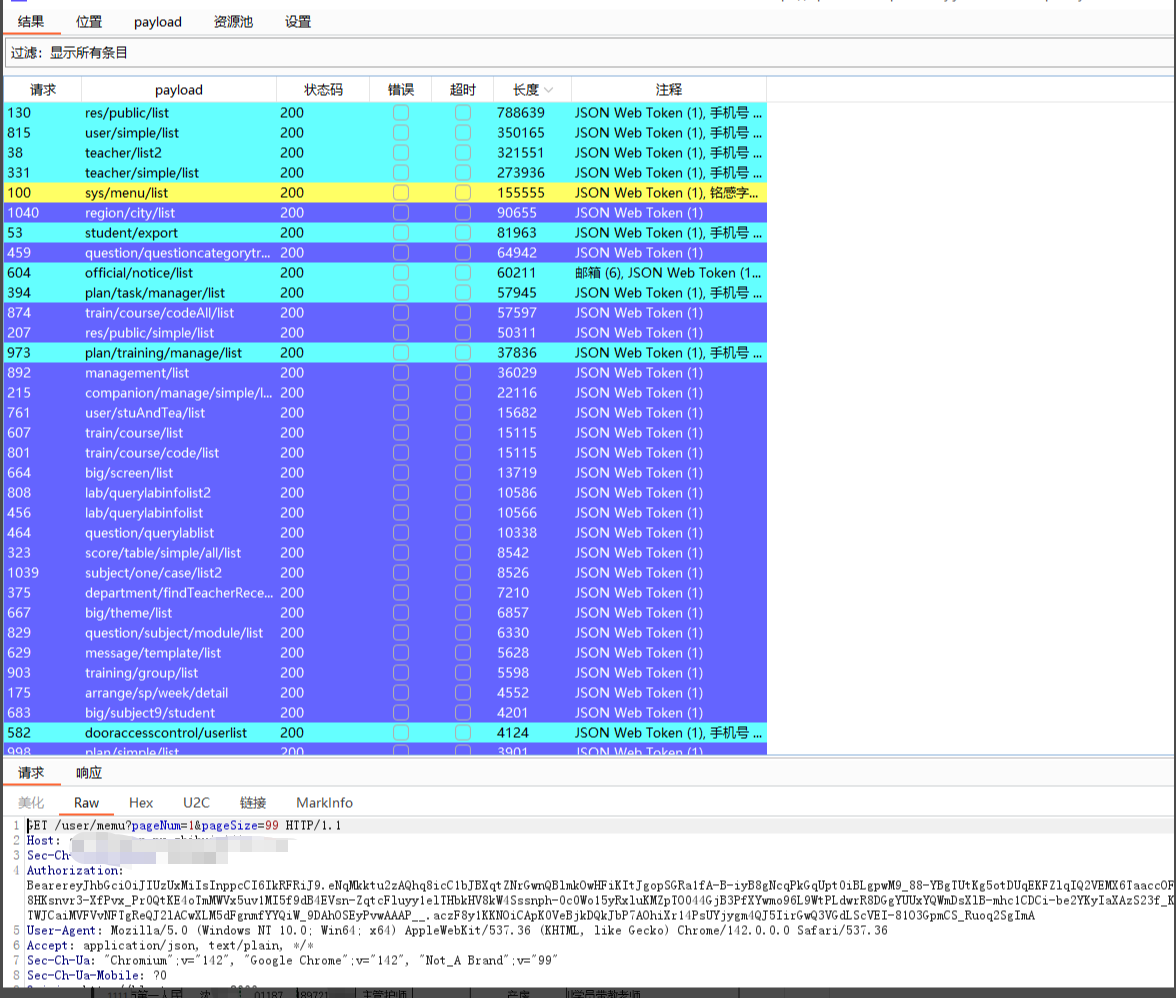The height and width of the screenshot is (998, 1176).
Task: Select the Hex view tab
Action: [141, 802]
